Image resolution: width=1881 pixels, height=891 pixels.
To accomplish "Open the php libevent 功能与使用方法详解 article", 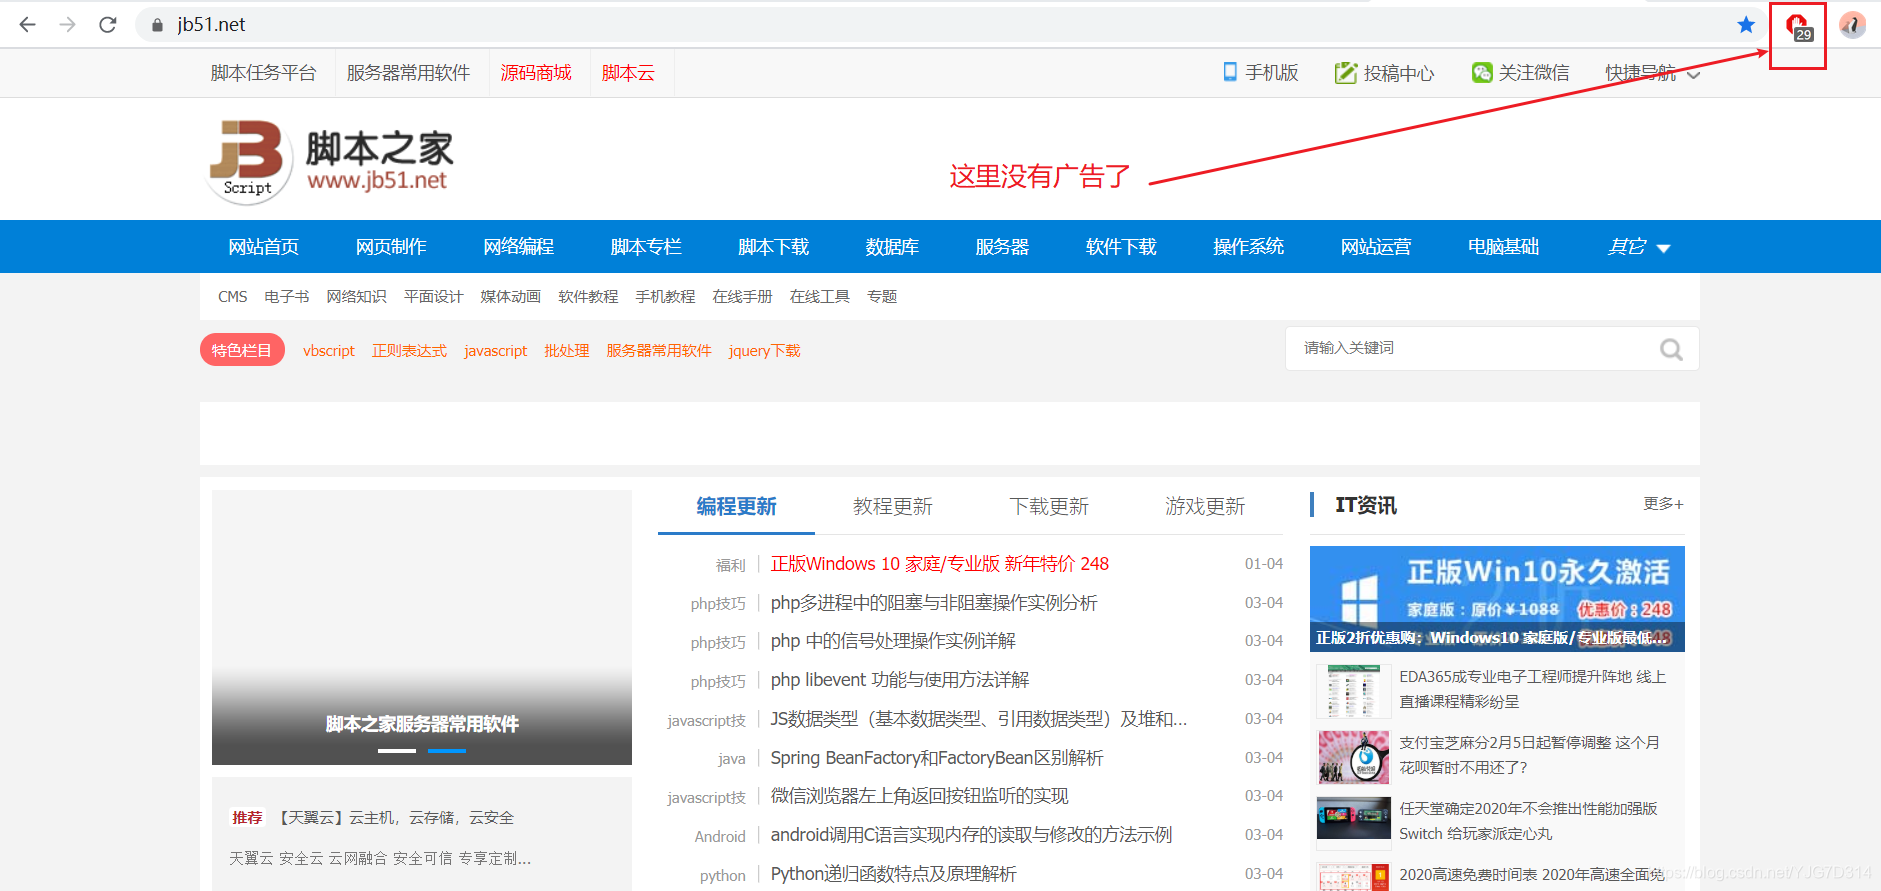I will click(899, 680).
